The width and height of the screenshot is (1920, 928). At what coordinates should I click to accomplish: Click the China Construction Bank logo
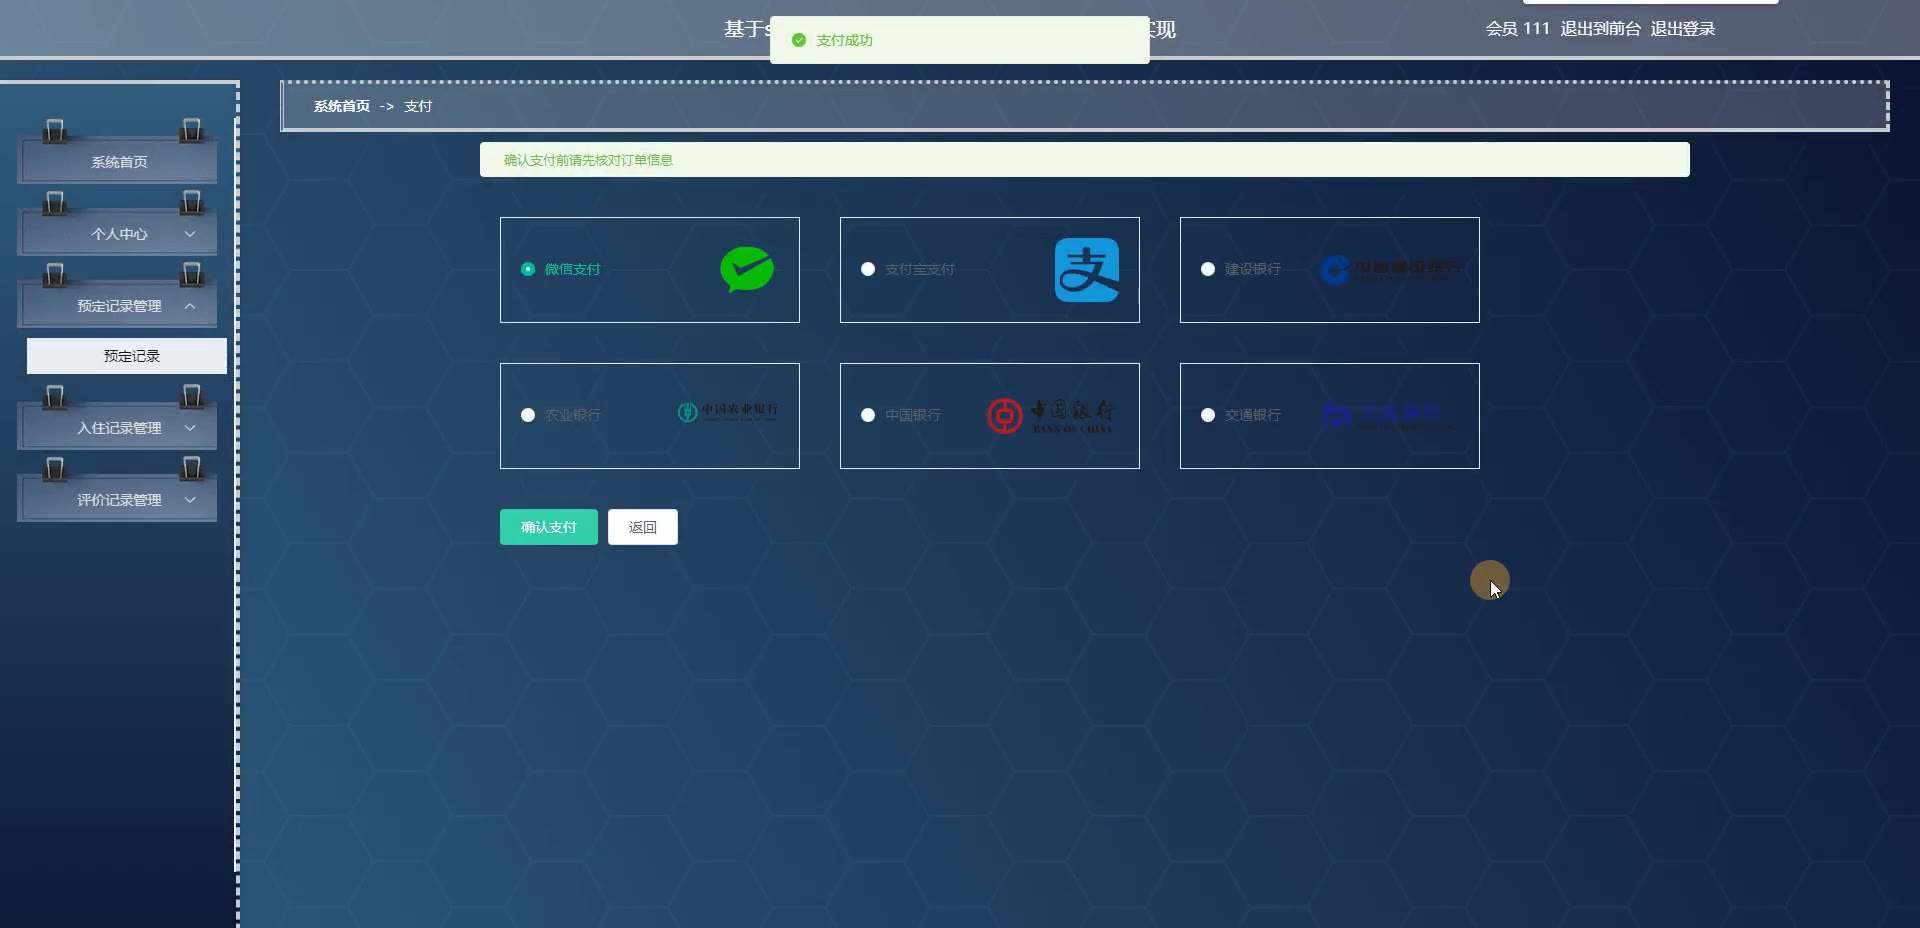pyautogui.click(x=1390, y=270)
